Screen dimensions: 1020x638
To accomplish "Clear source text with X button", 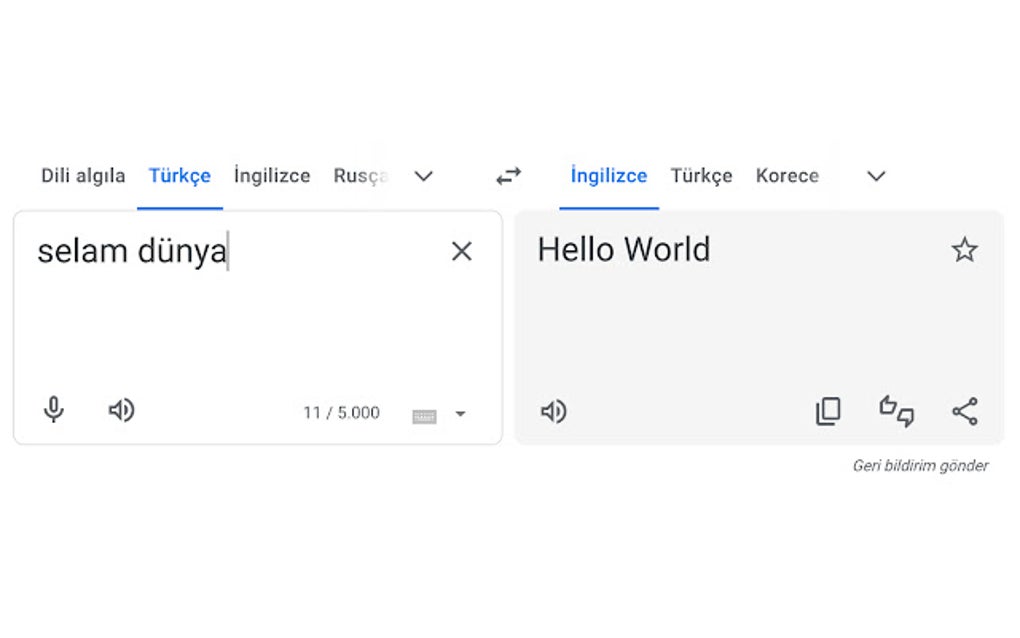I will coord(461,251).
